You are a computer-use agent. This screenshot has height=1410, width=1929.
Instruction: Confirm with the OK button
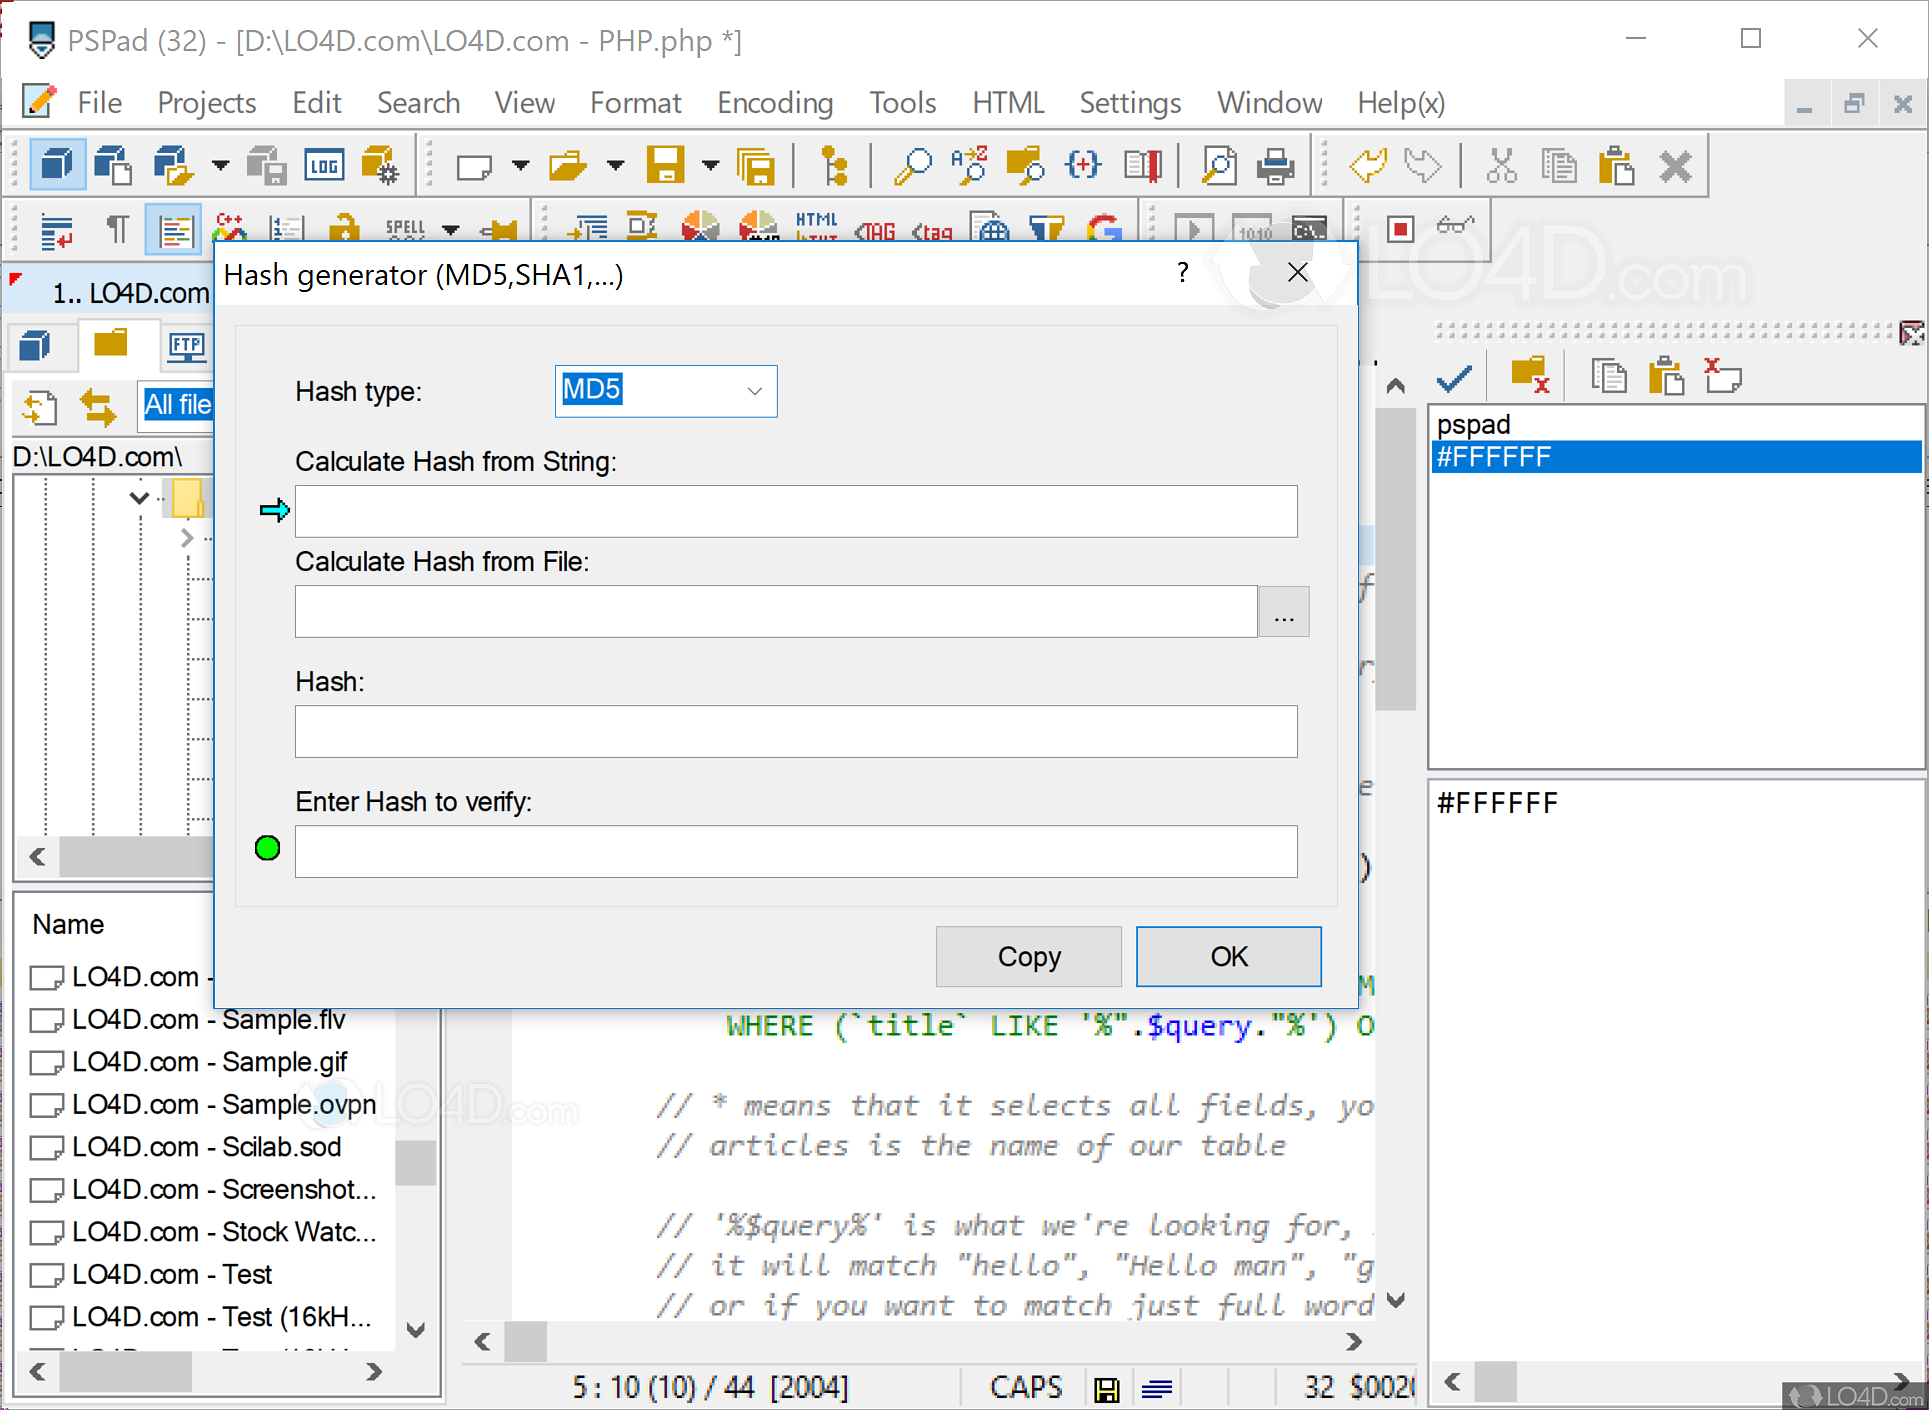click(x=1228, y=956)
